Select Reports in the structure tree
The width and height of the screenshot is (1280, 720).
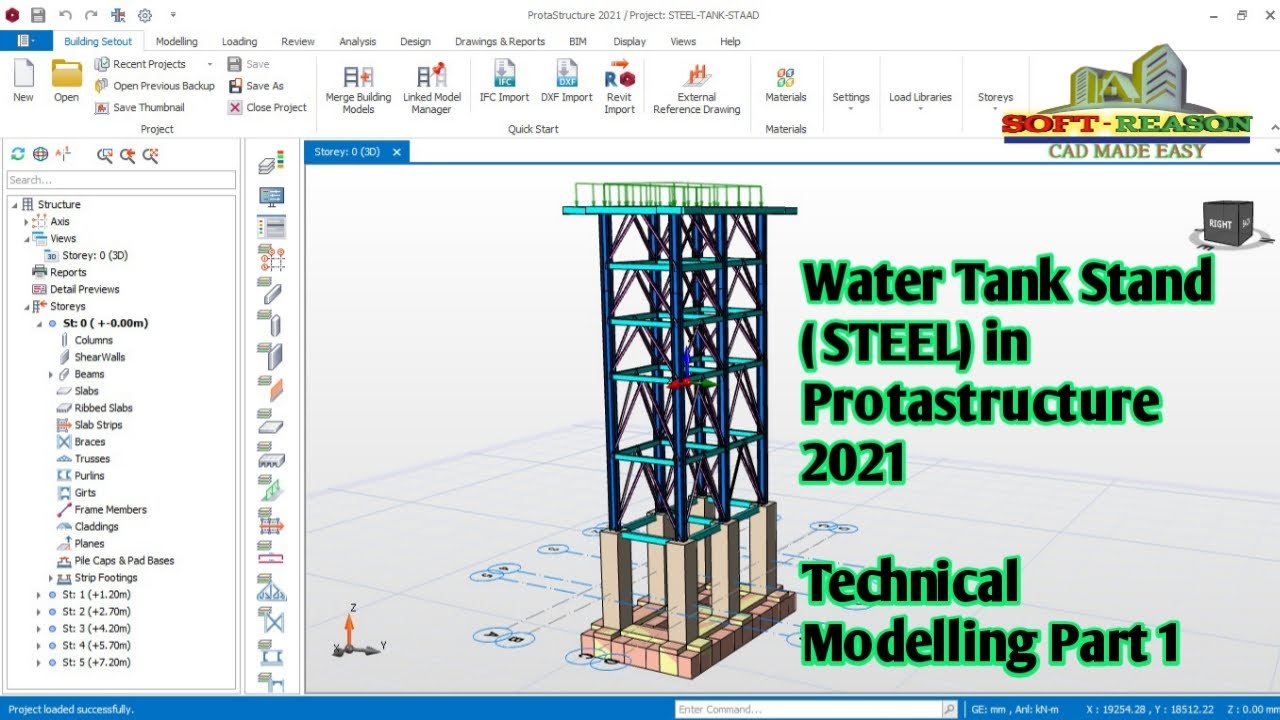pos(68,273)
